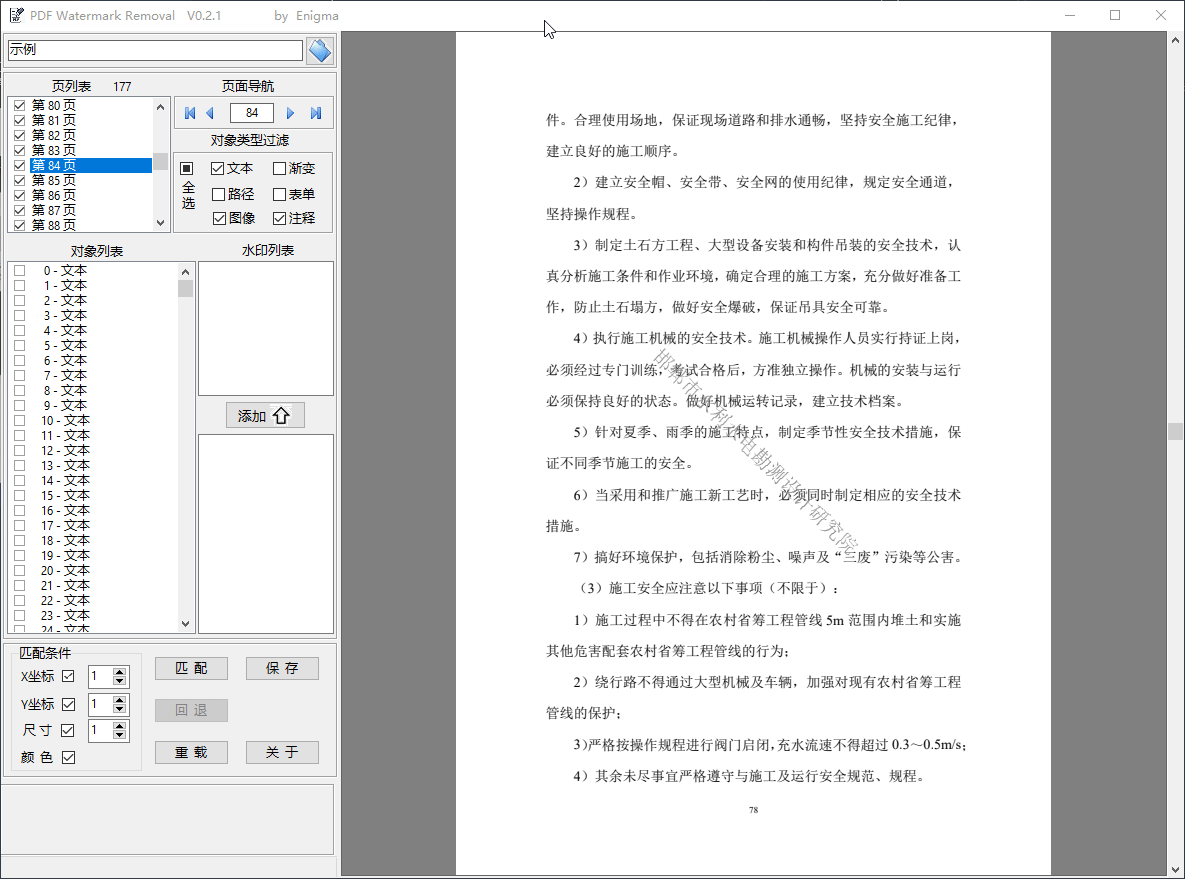Click the 重载 button
This screenshot has width=1185, height=879.
pos(191,752)
